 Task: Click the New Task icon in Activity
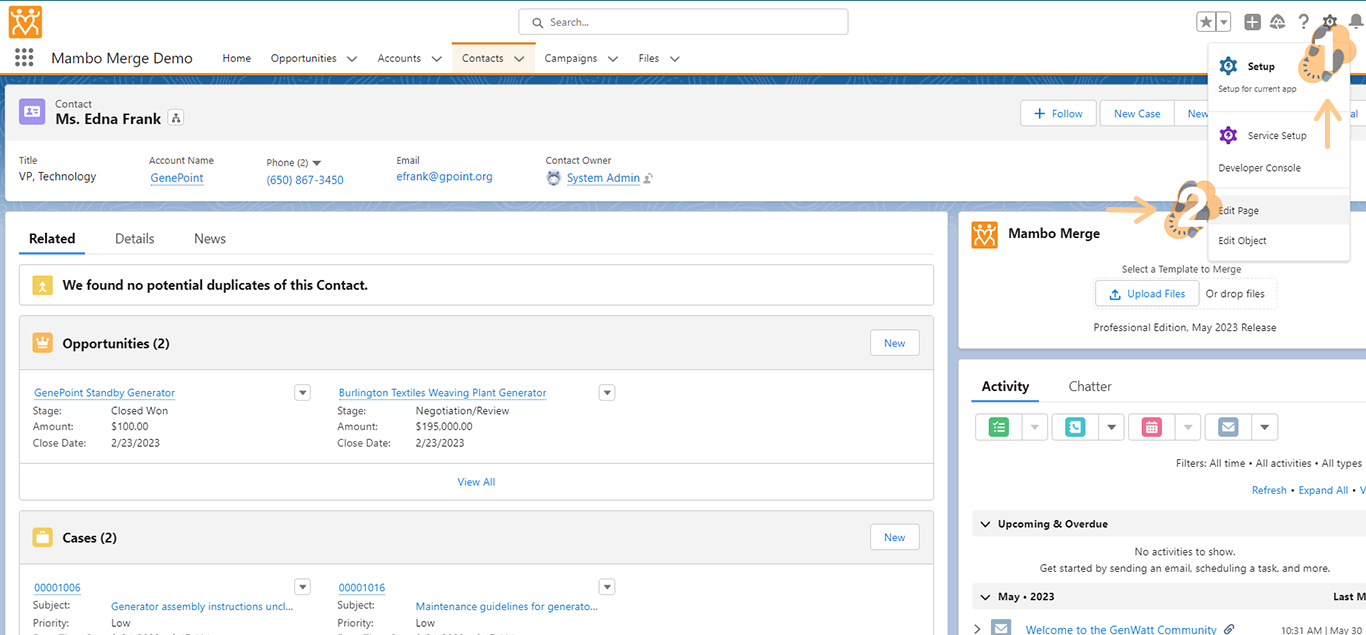999,427
